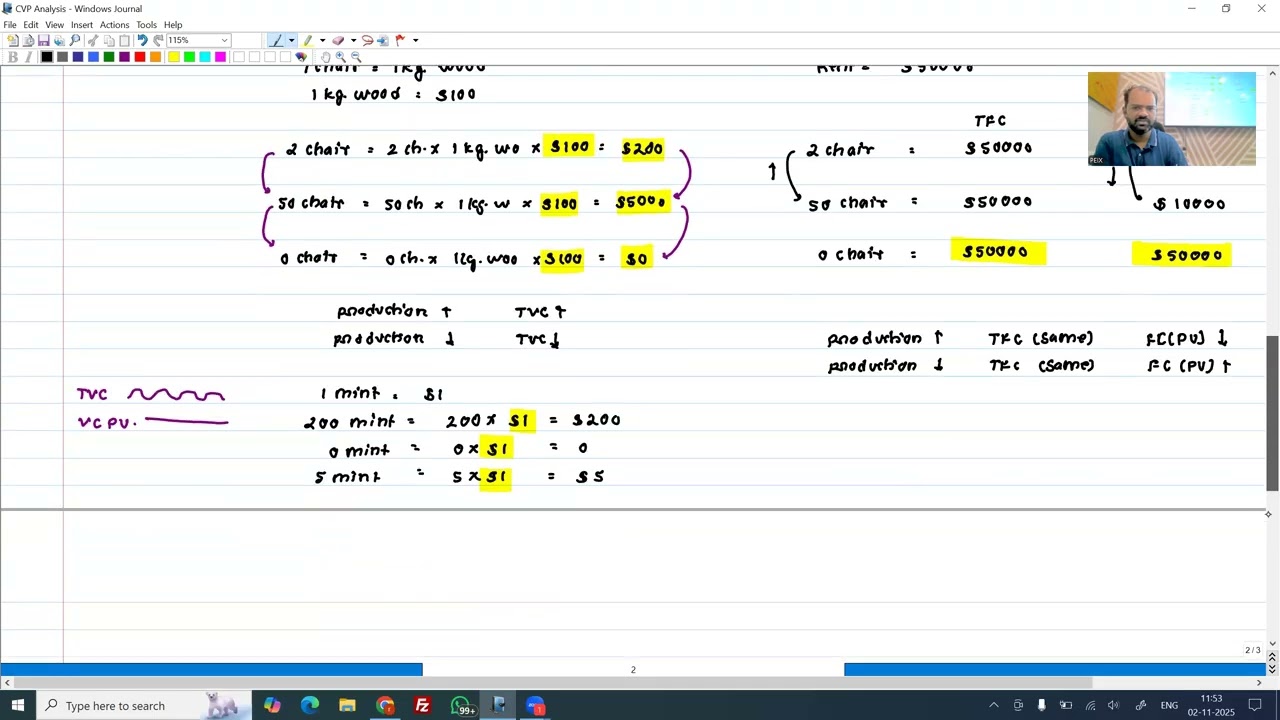Open the Zoom app from the taskbar

point(536,706)
